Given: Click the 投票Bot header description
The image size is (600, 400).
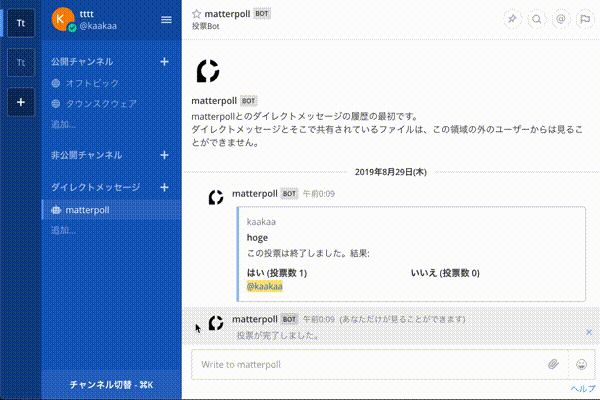Looking at the screenshot, I should 205,26.
